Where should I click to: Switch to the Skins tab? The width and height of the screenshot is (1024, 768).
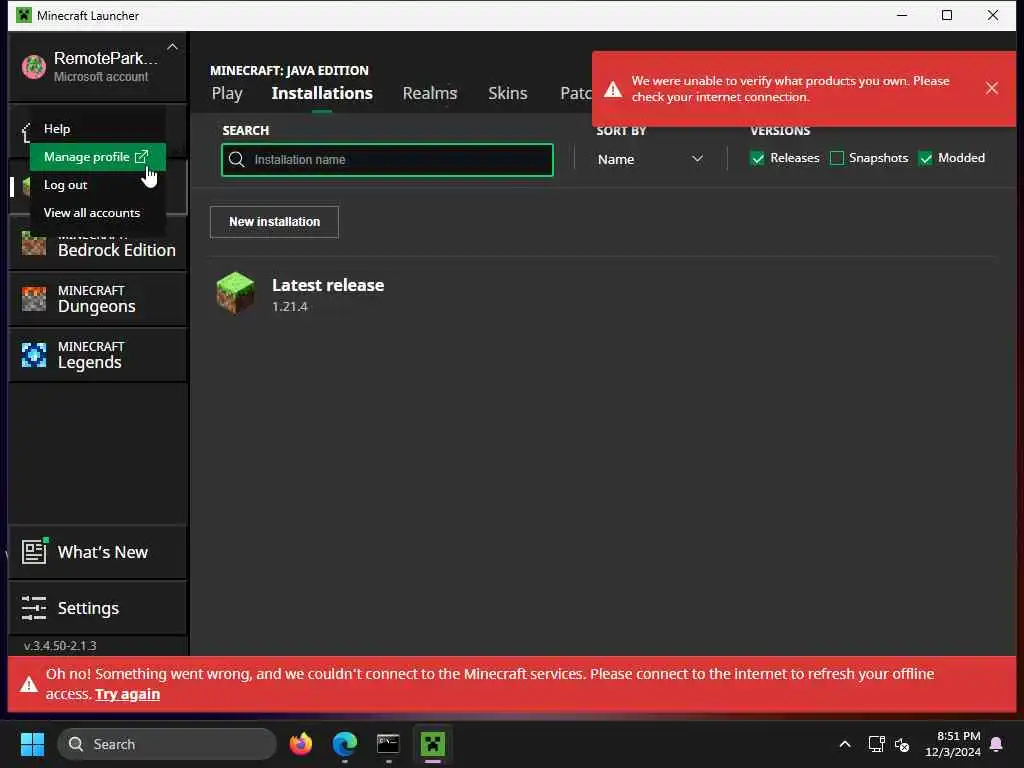[x=507, y=93]
